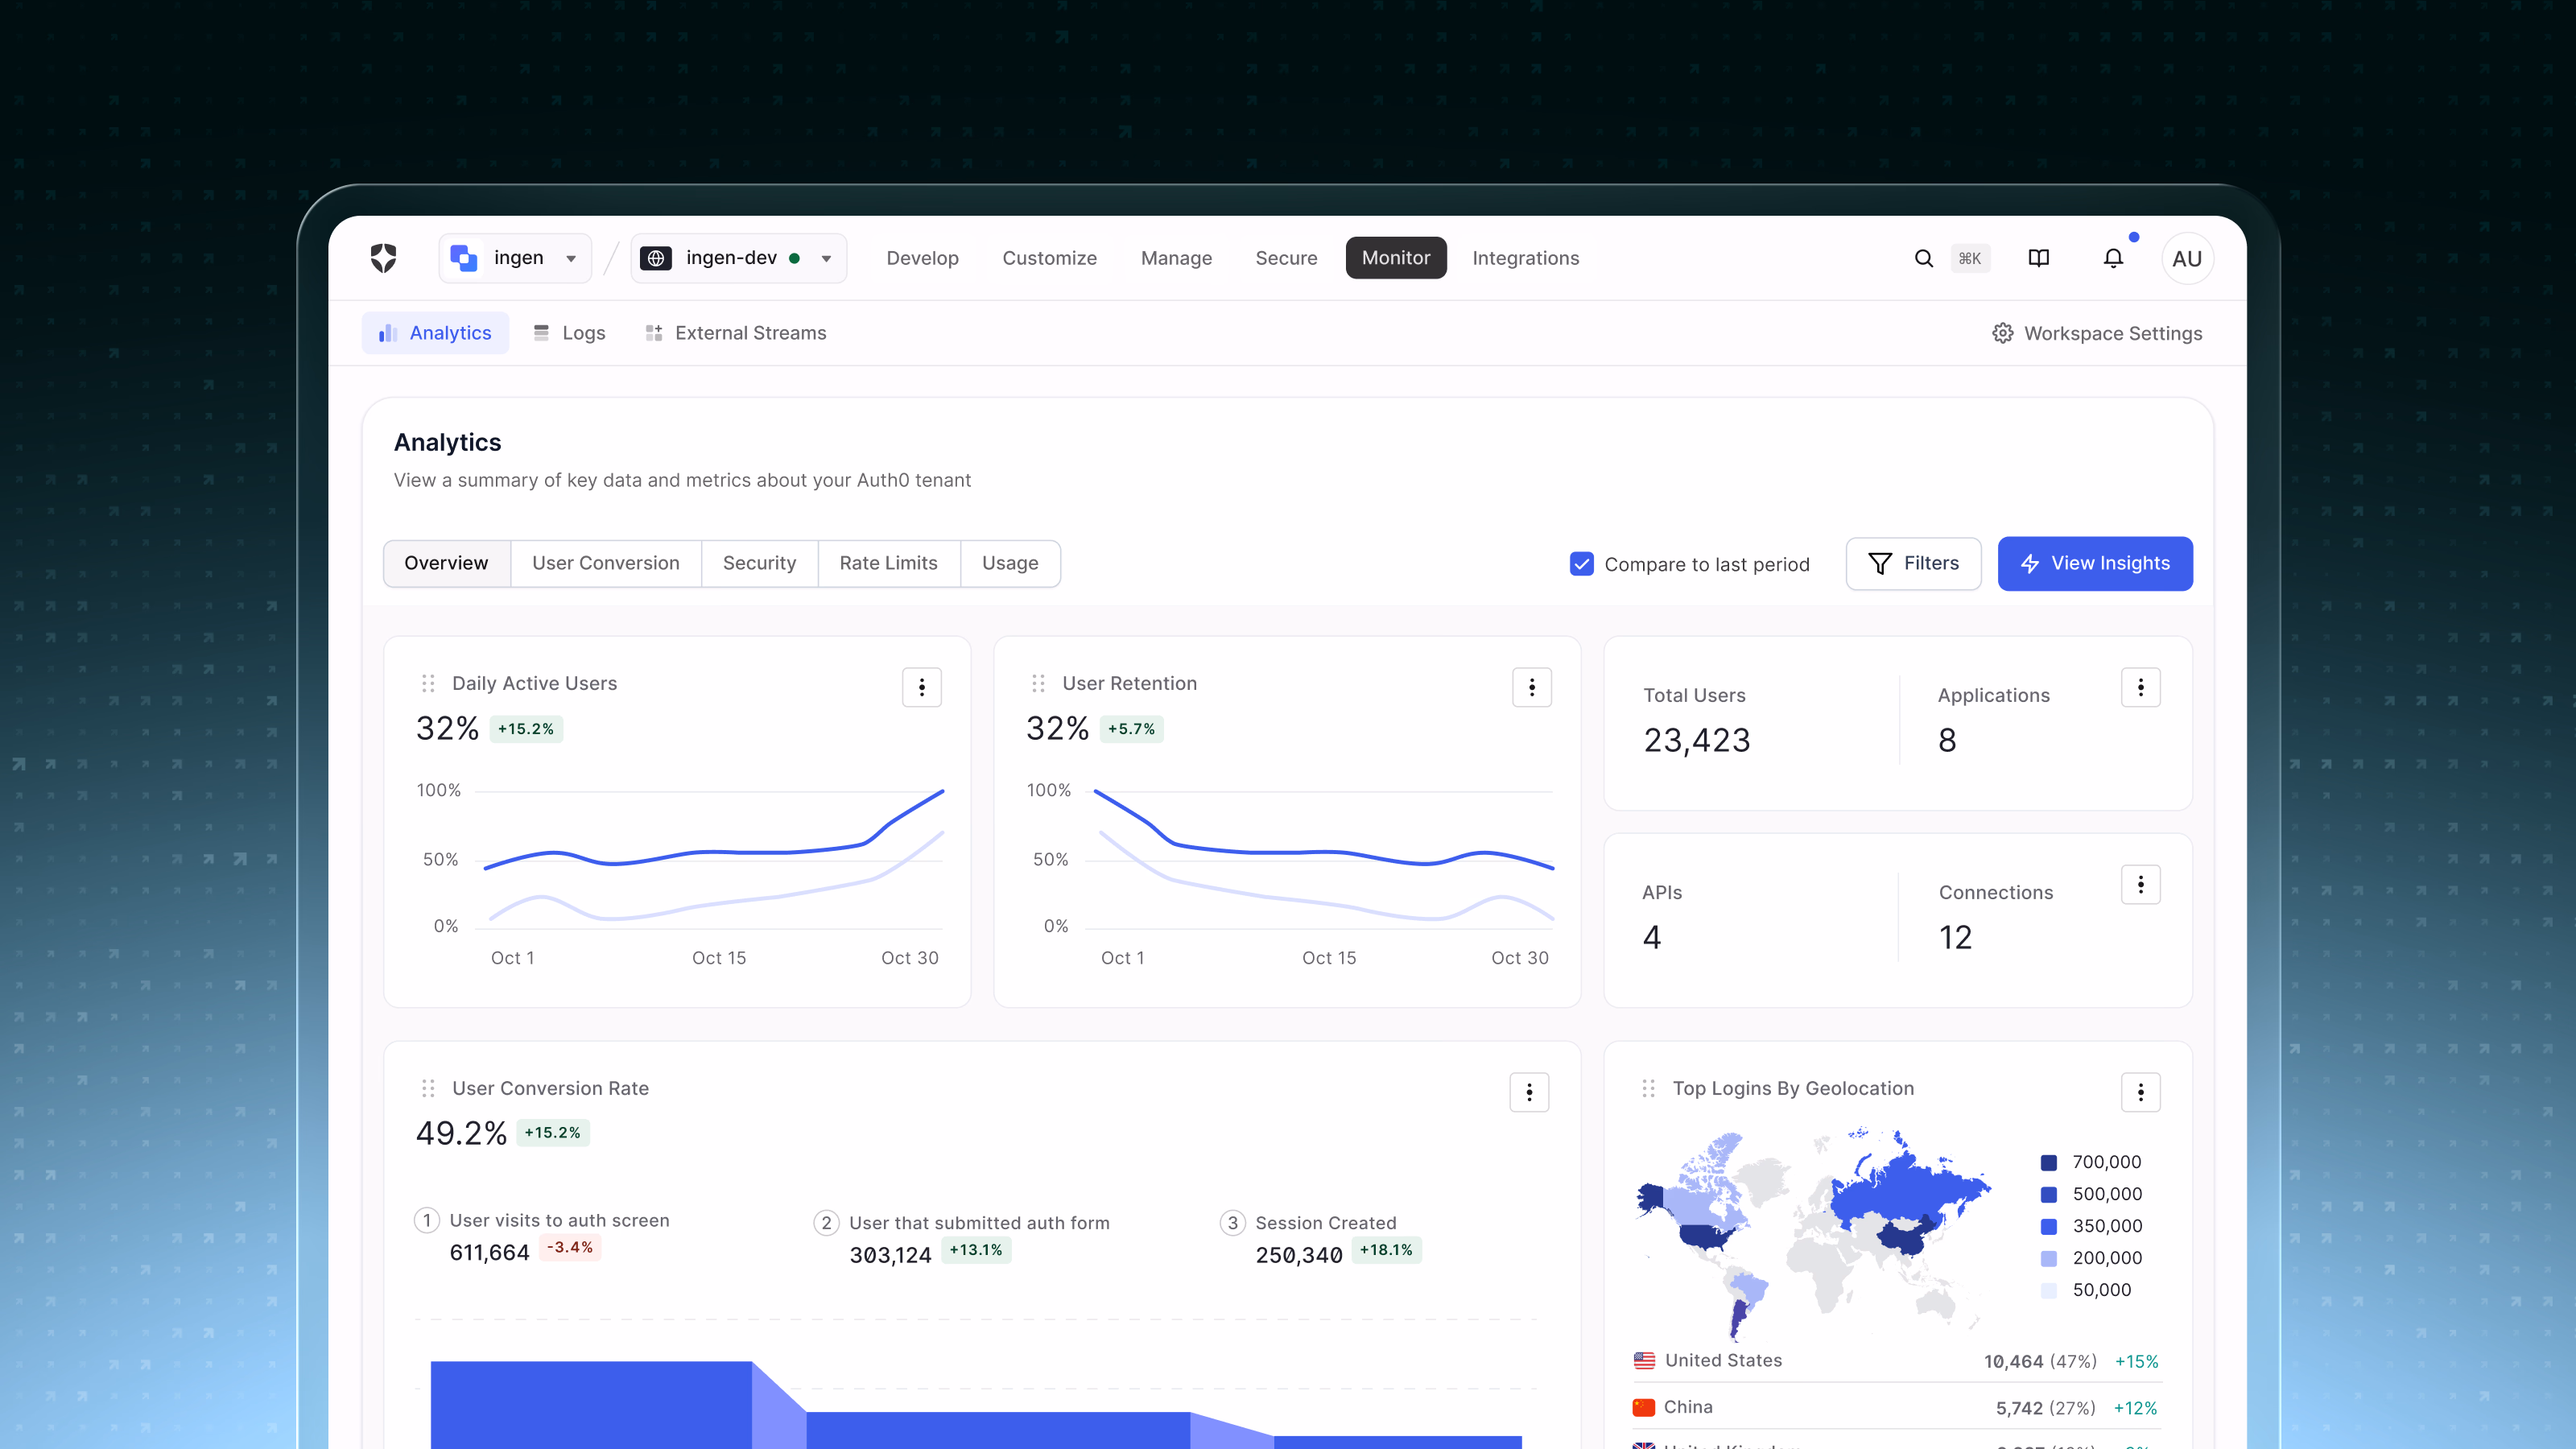Click the first blue funnel bar
Viewport: 2576px width, 1449px height.
[x=590, y=1405]
